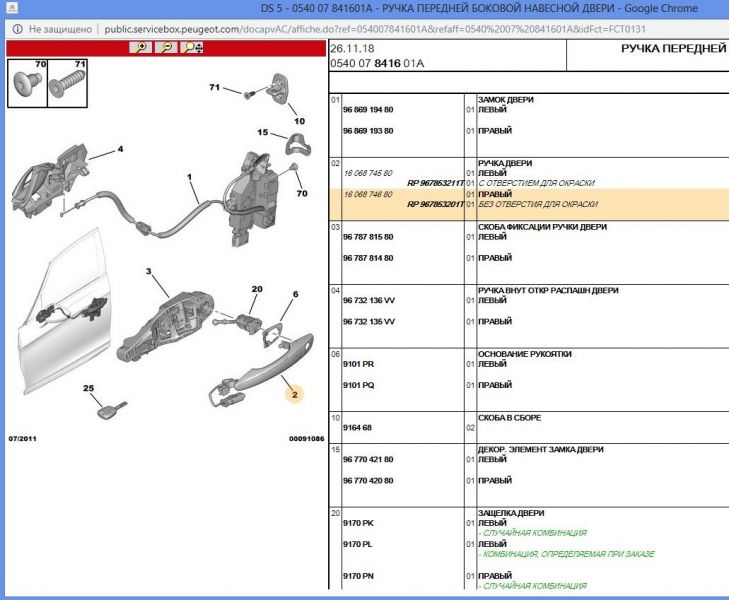This screenshot has height=600, width=729.
Task: Click the zoom in magnifier icon
Action: 143,48
